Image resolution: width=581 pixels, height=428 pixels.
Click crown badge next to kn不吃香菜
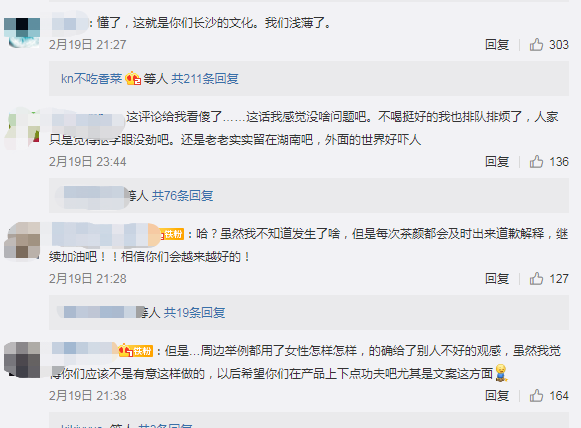pos(133,79)
